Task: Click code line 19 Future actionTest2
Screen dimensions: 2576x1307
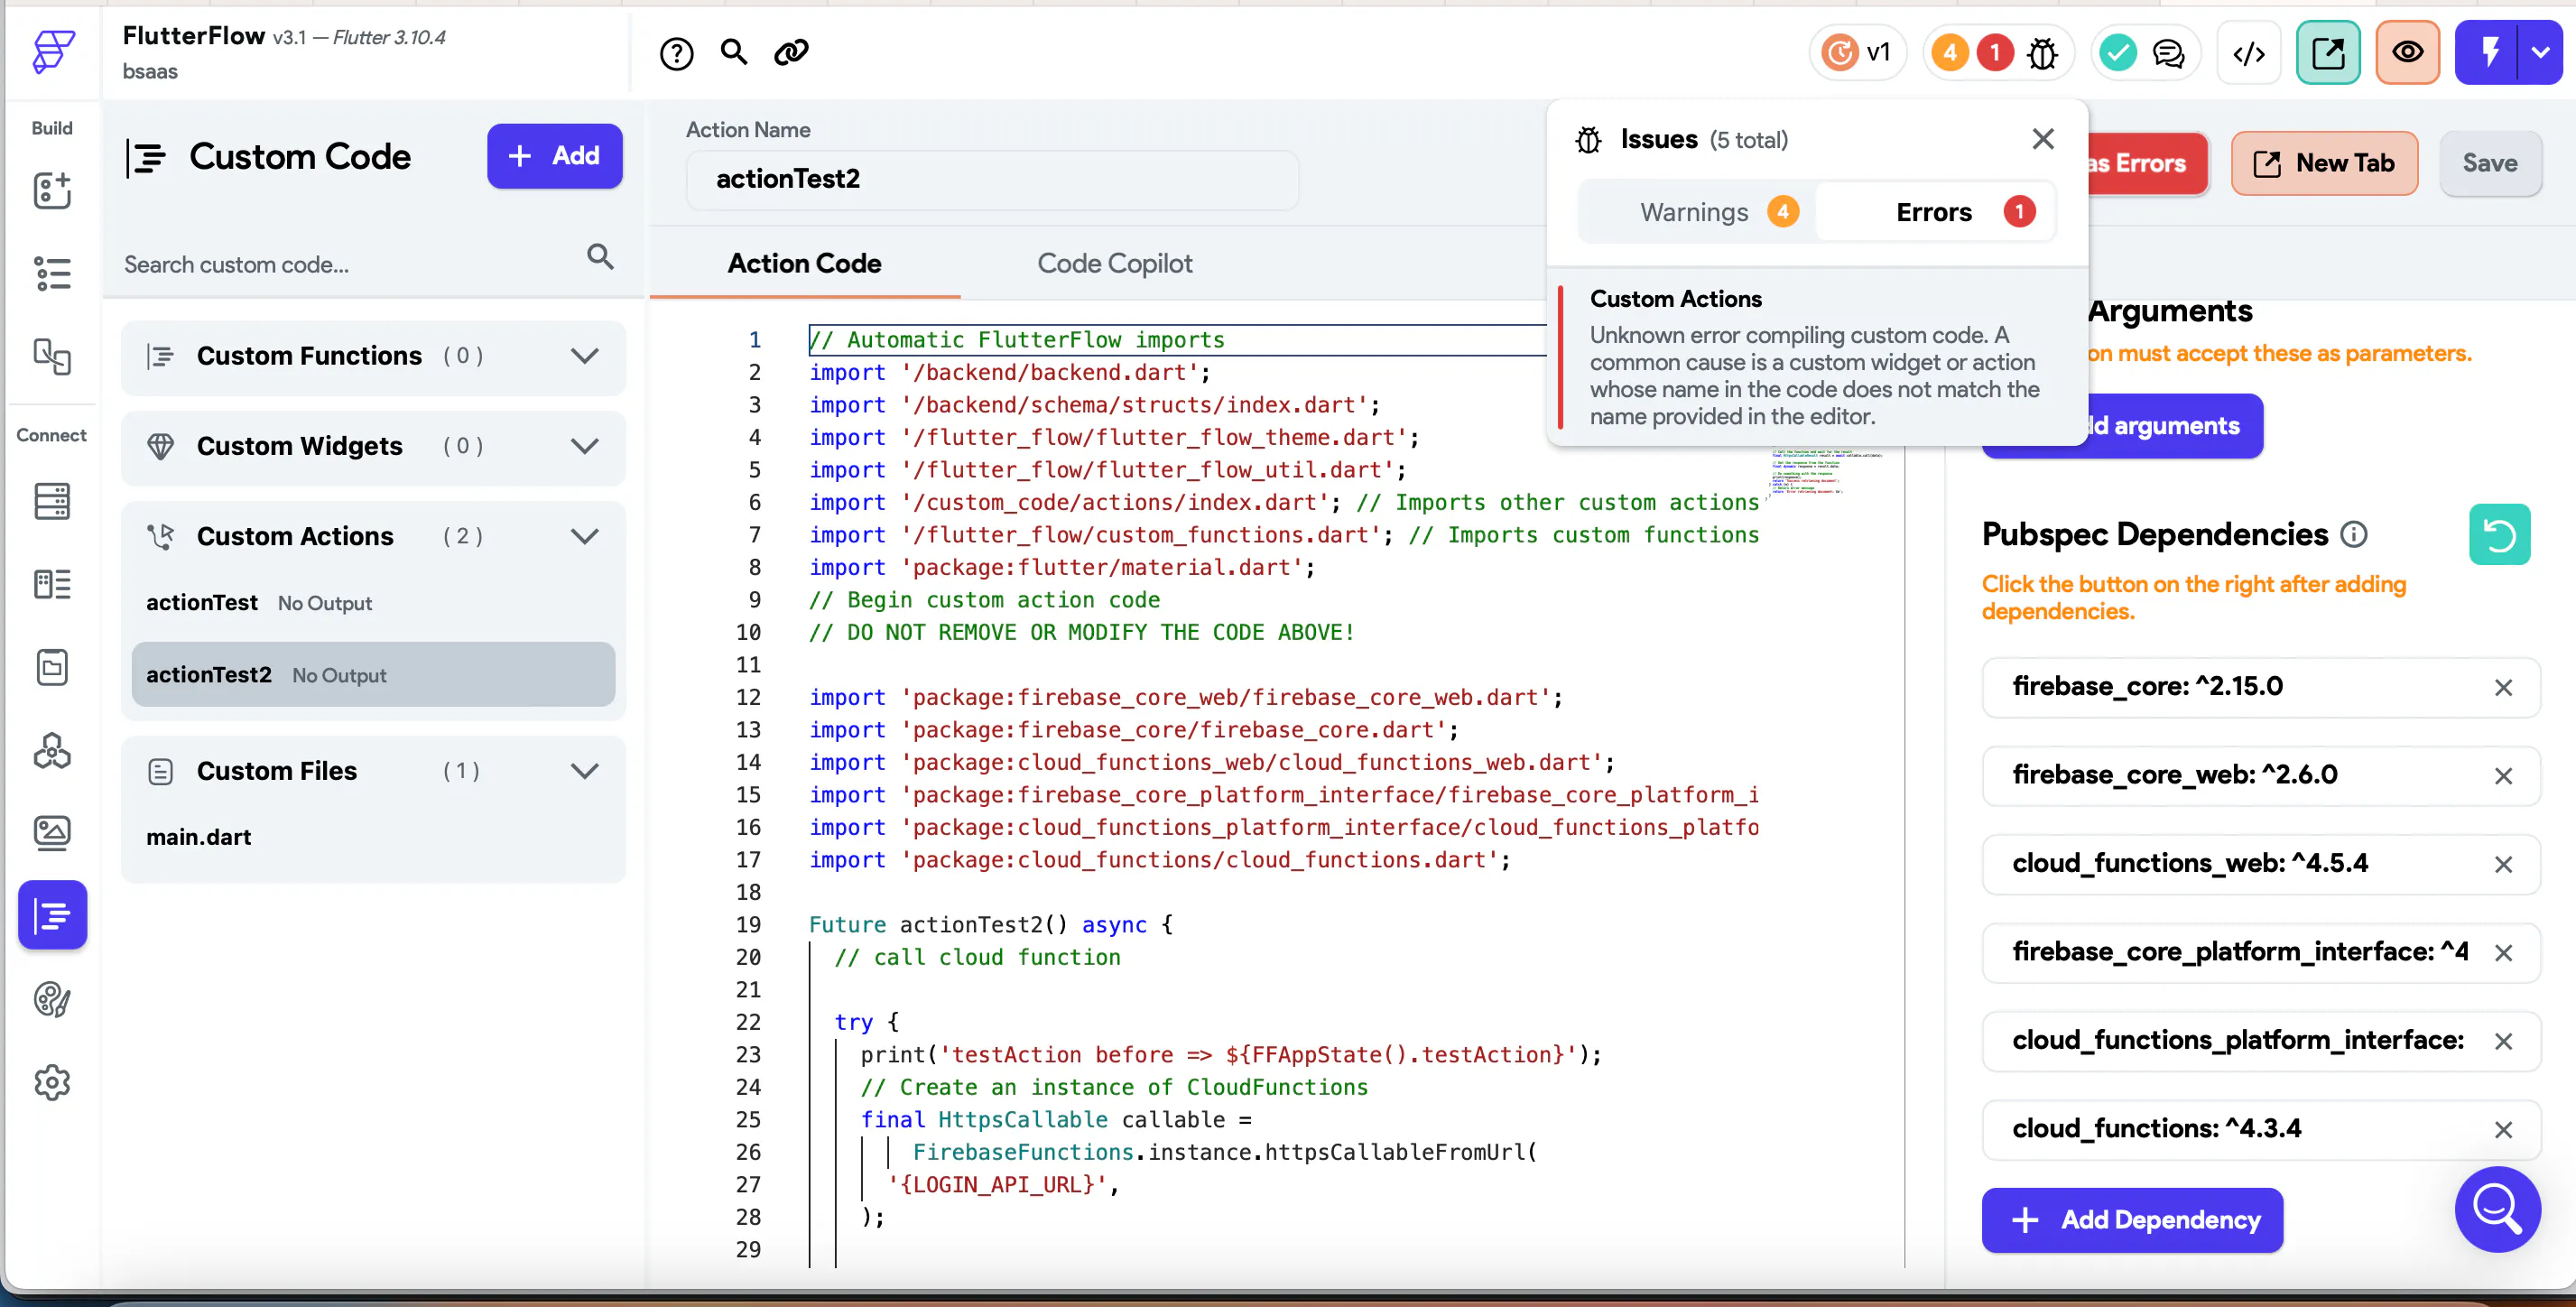Action: click(990, 925)
